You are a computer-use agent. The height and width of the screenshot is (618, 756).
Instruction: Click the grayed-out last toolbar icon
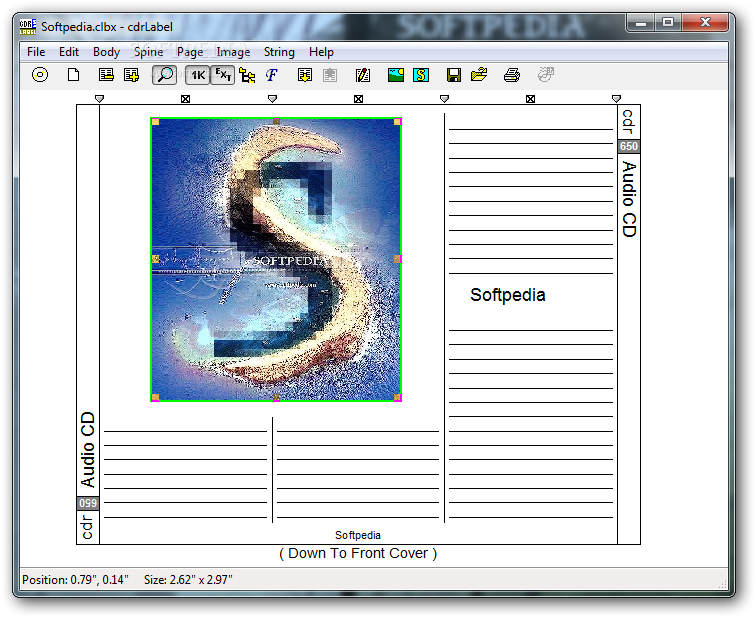tap(545, 75)
